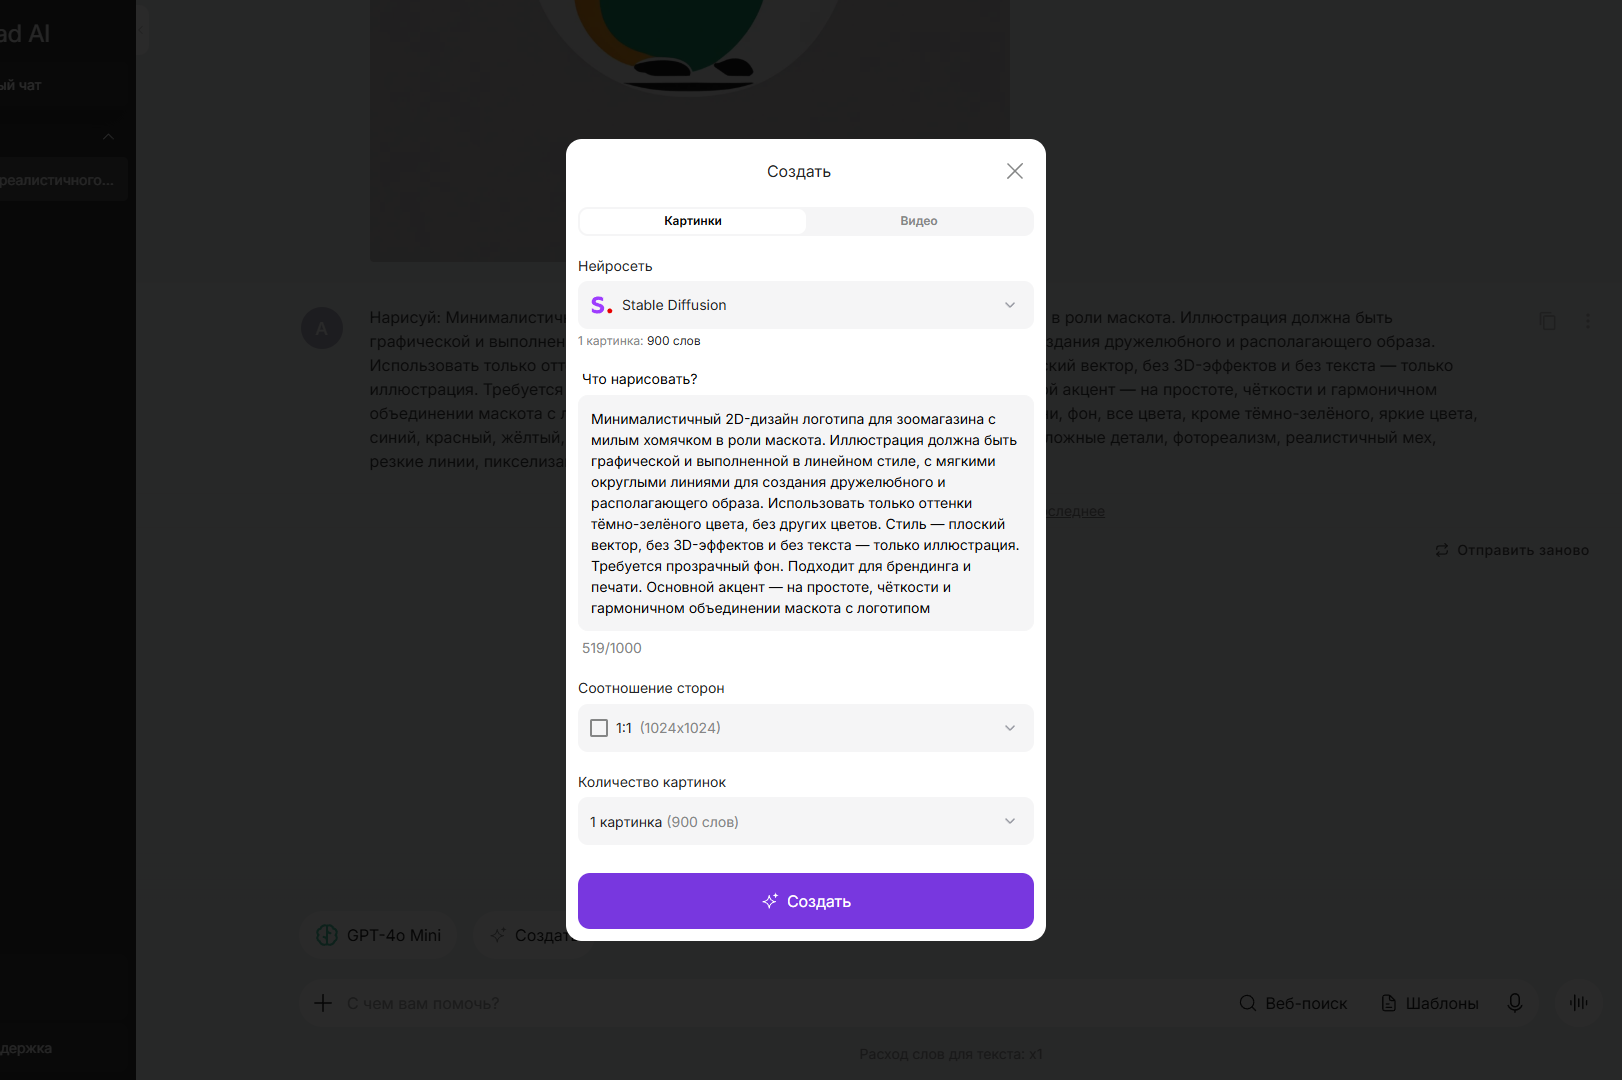The height and width of the screenshot is (1080, 1622).
Task: Close the Создать dialog with X icon
Action: (x=1015, y=171)
